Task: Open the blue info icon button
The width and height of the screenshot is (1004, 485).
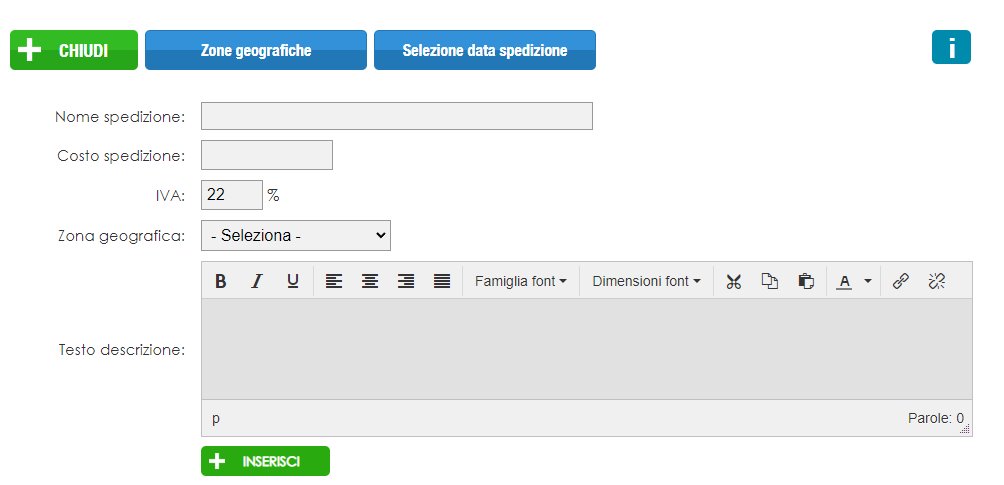Action: click(x=951, y=47)
